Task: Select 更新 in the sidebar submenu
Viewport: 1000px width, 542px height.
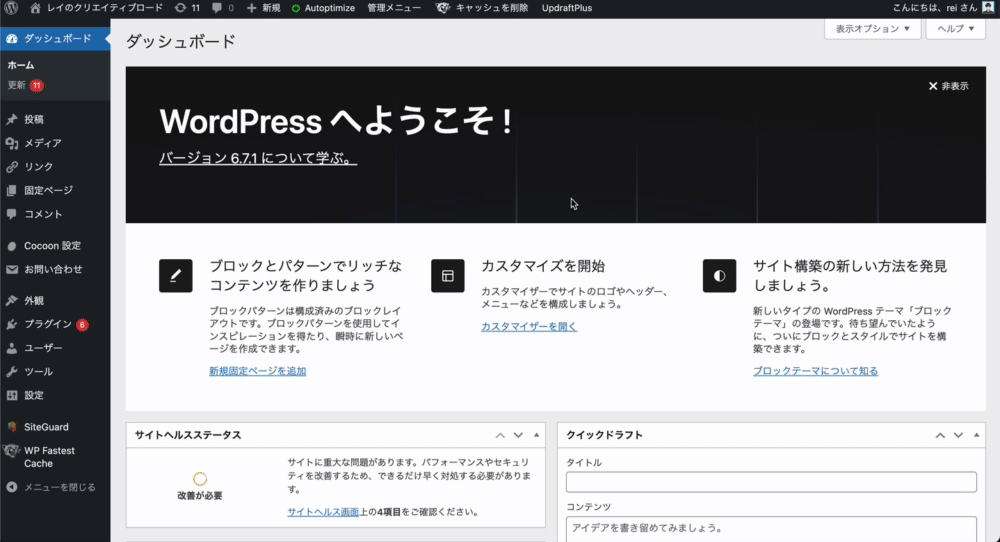Action: [17, 85]
